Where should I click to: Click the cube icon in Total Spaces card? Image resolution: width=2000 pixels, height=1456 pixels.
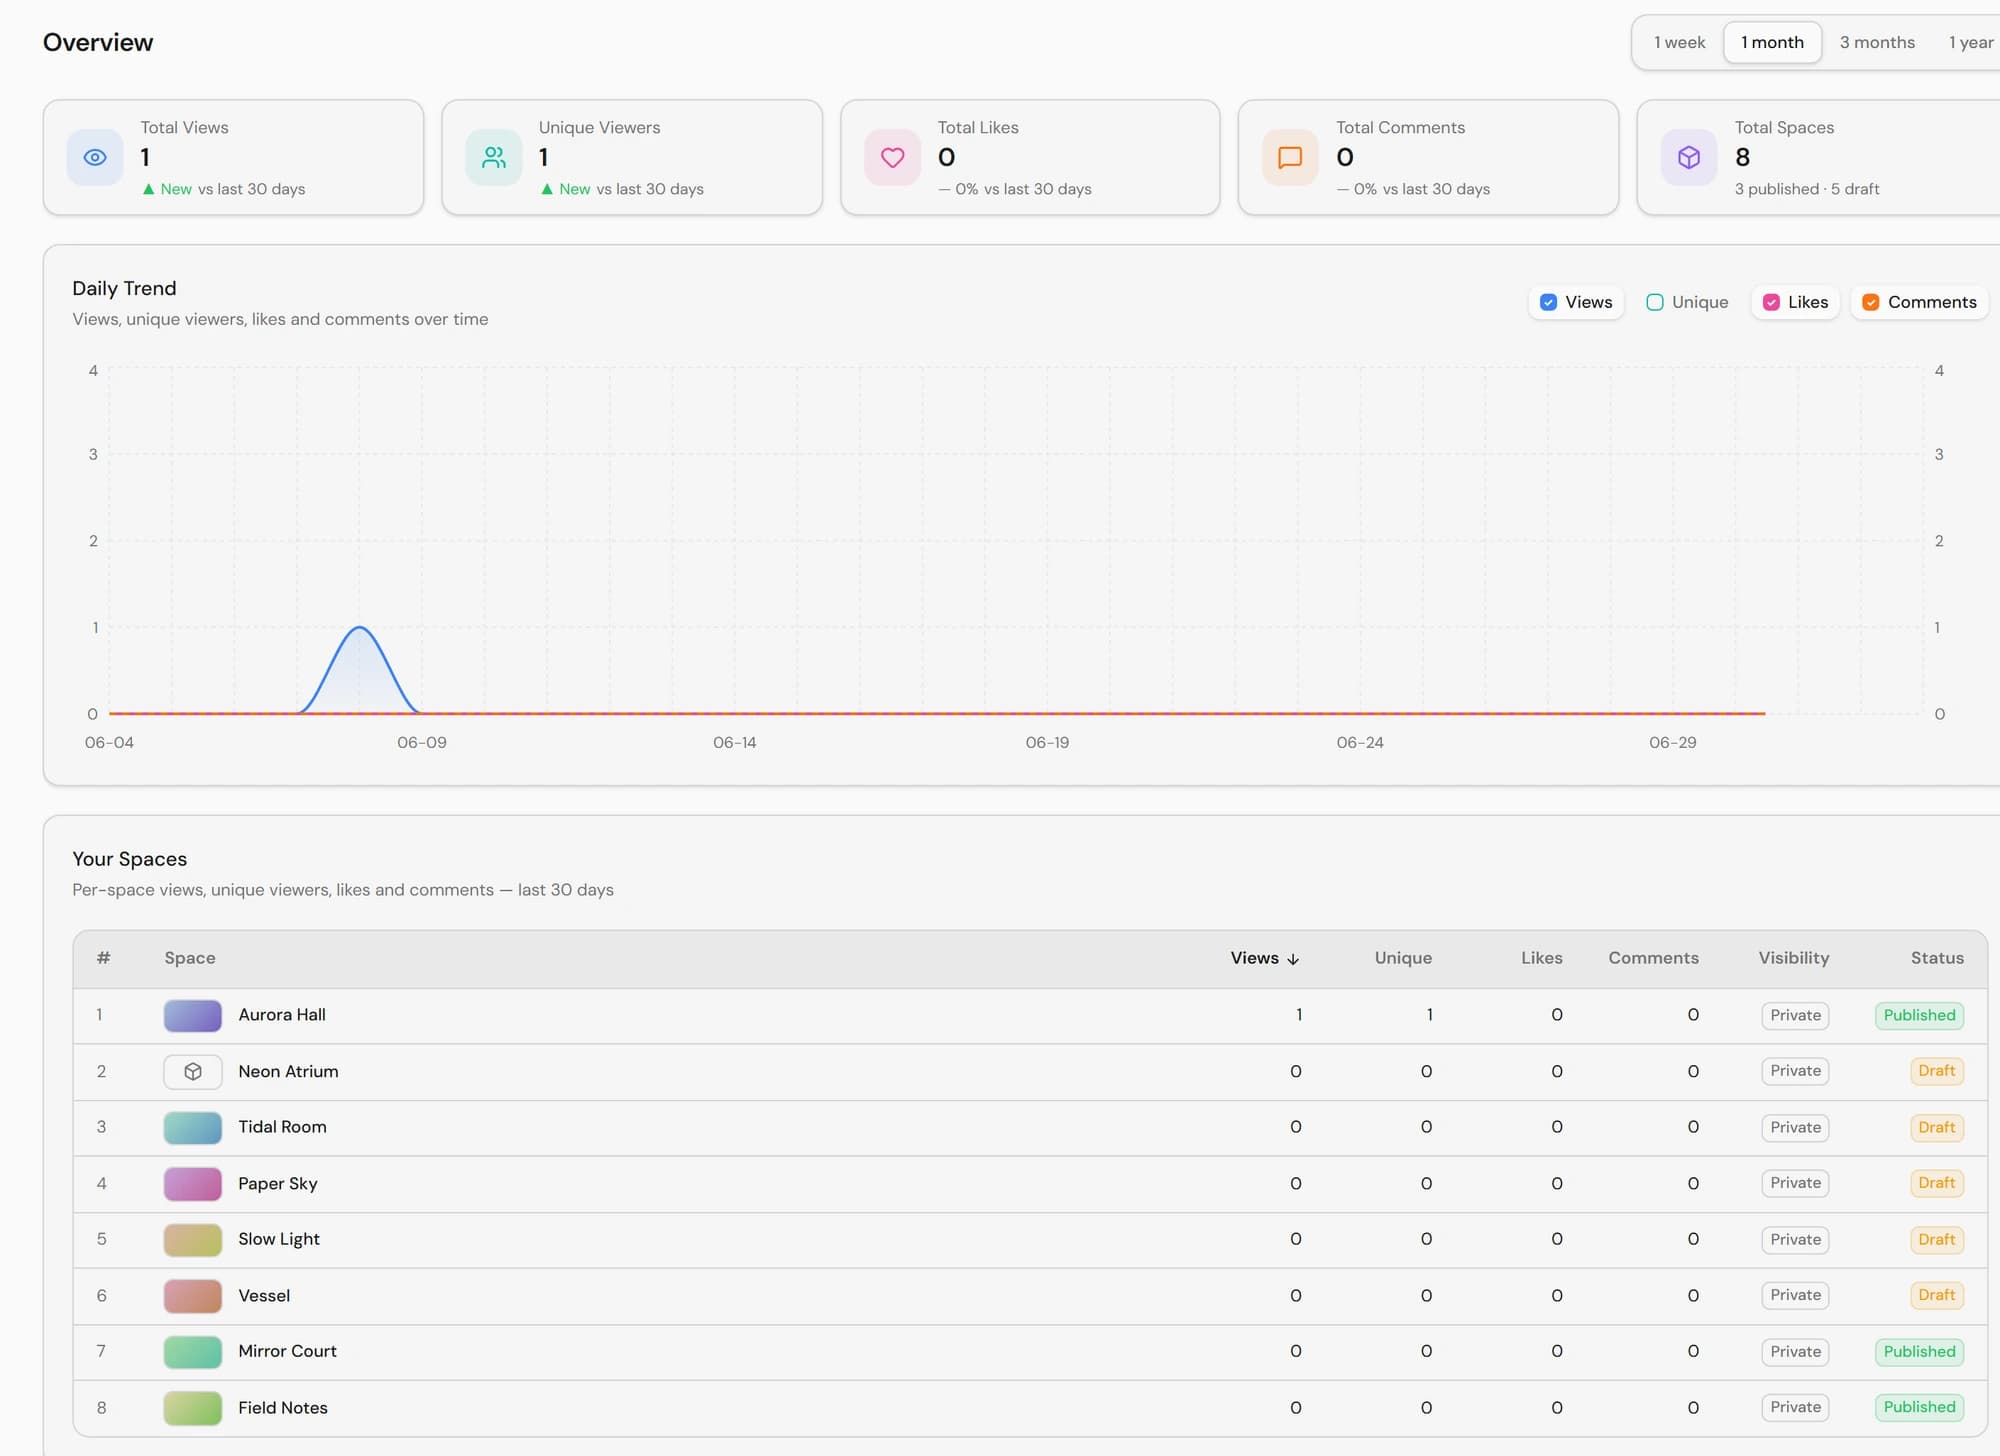[1689, 158]
